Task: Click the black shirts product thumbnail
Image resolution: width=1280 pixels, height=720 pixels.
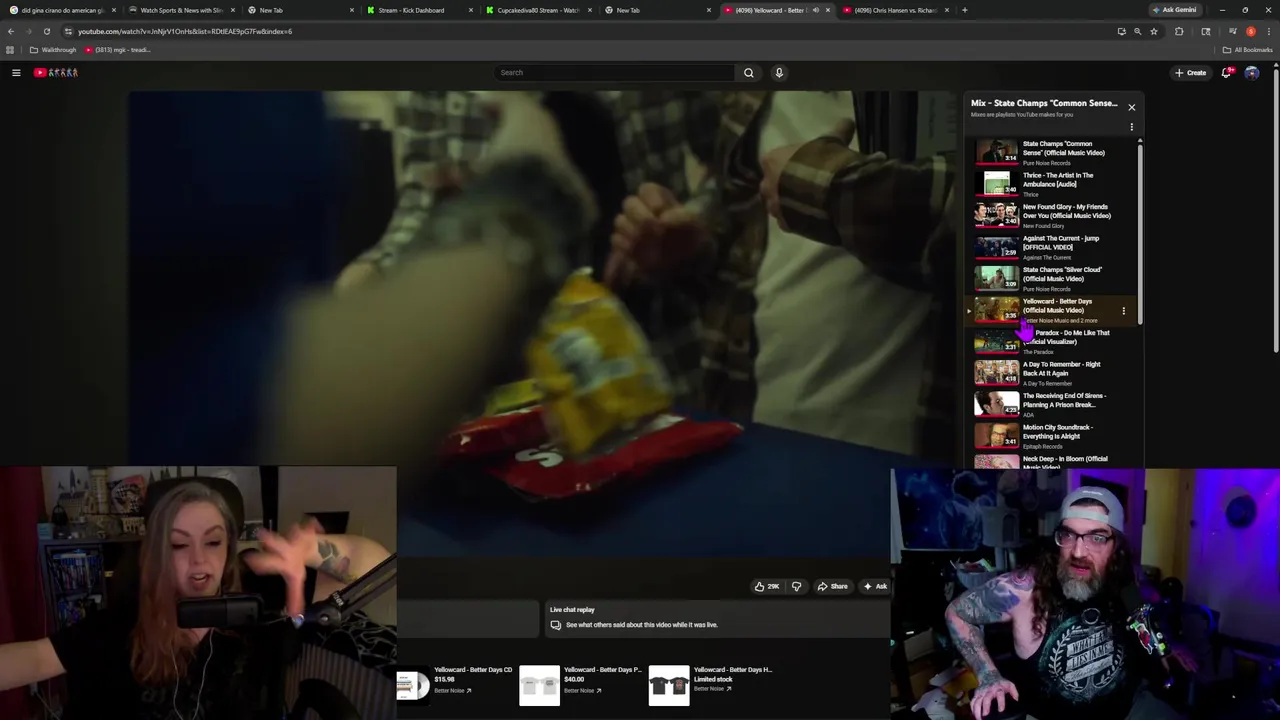Action: pos(669,685)
